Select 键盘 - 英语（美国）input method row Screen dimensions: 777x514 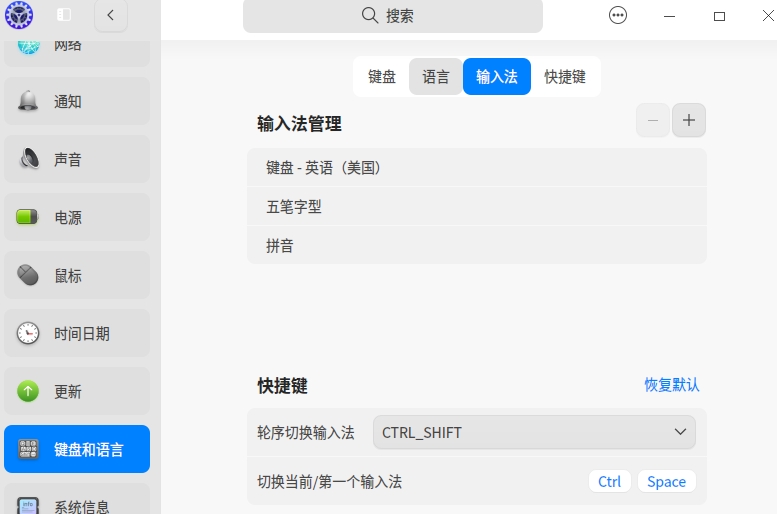(477, 168)
